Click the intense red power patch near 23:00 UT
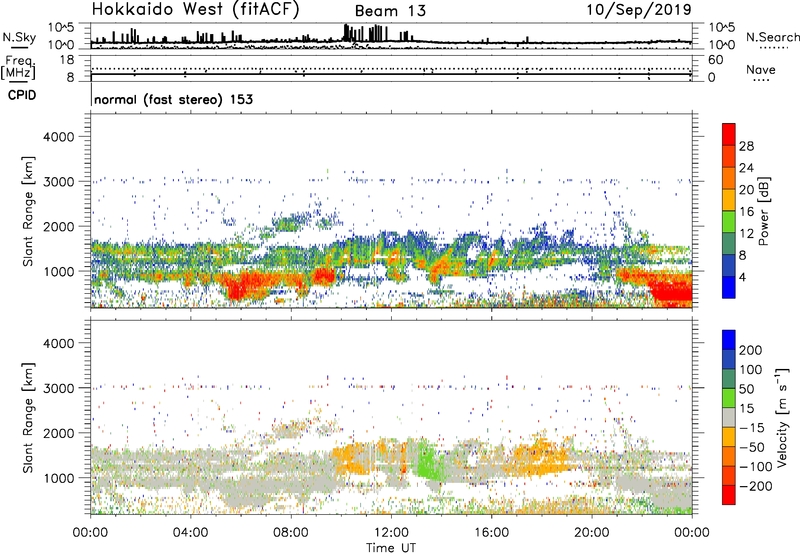The height and width of the screenshot is (554, 800). (672, 291)
